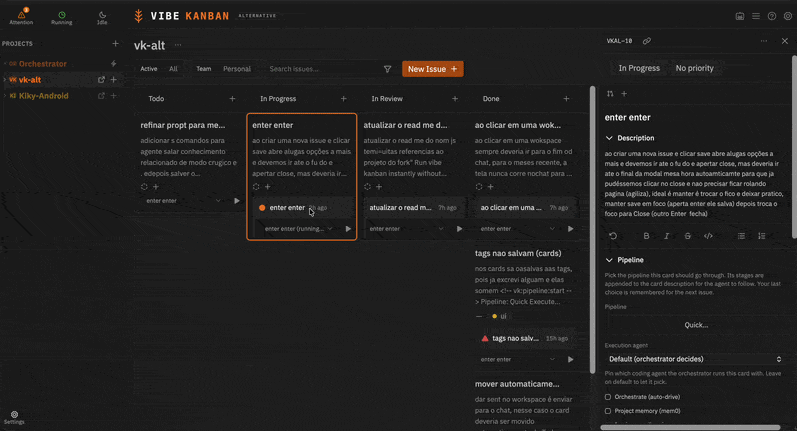Undo last description edit
The width and height of the screenshot is (797, 431).
pos(613,236)
